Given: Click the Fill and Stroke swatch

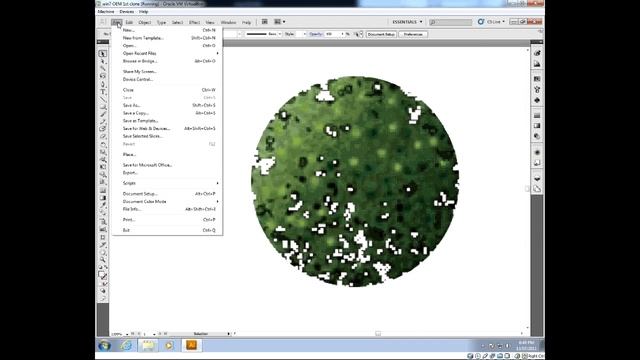Looking at the screenshot, I should 103,276.
